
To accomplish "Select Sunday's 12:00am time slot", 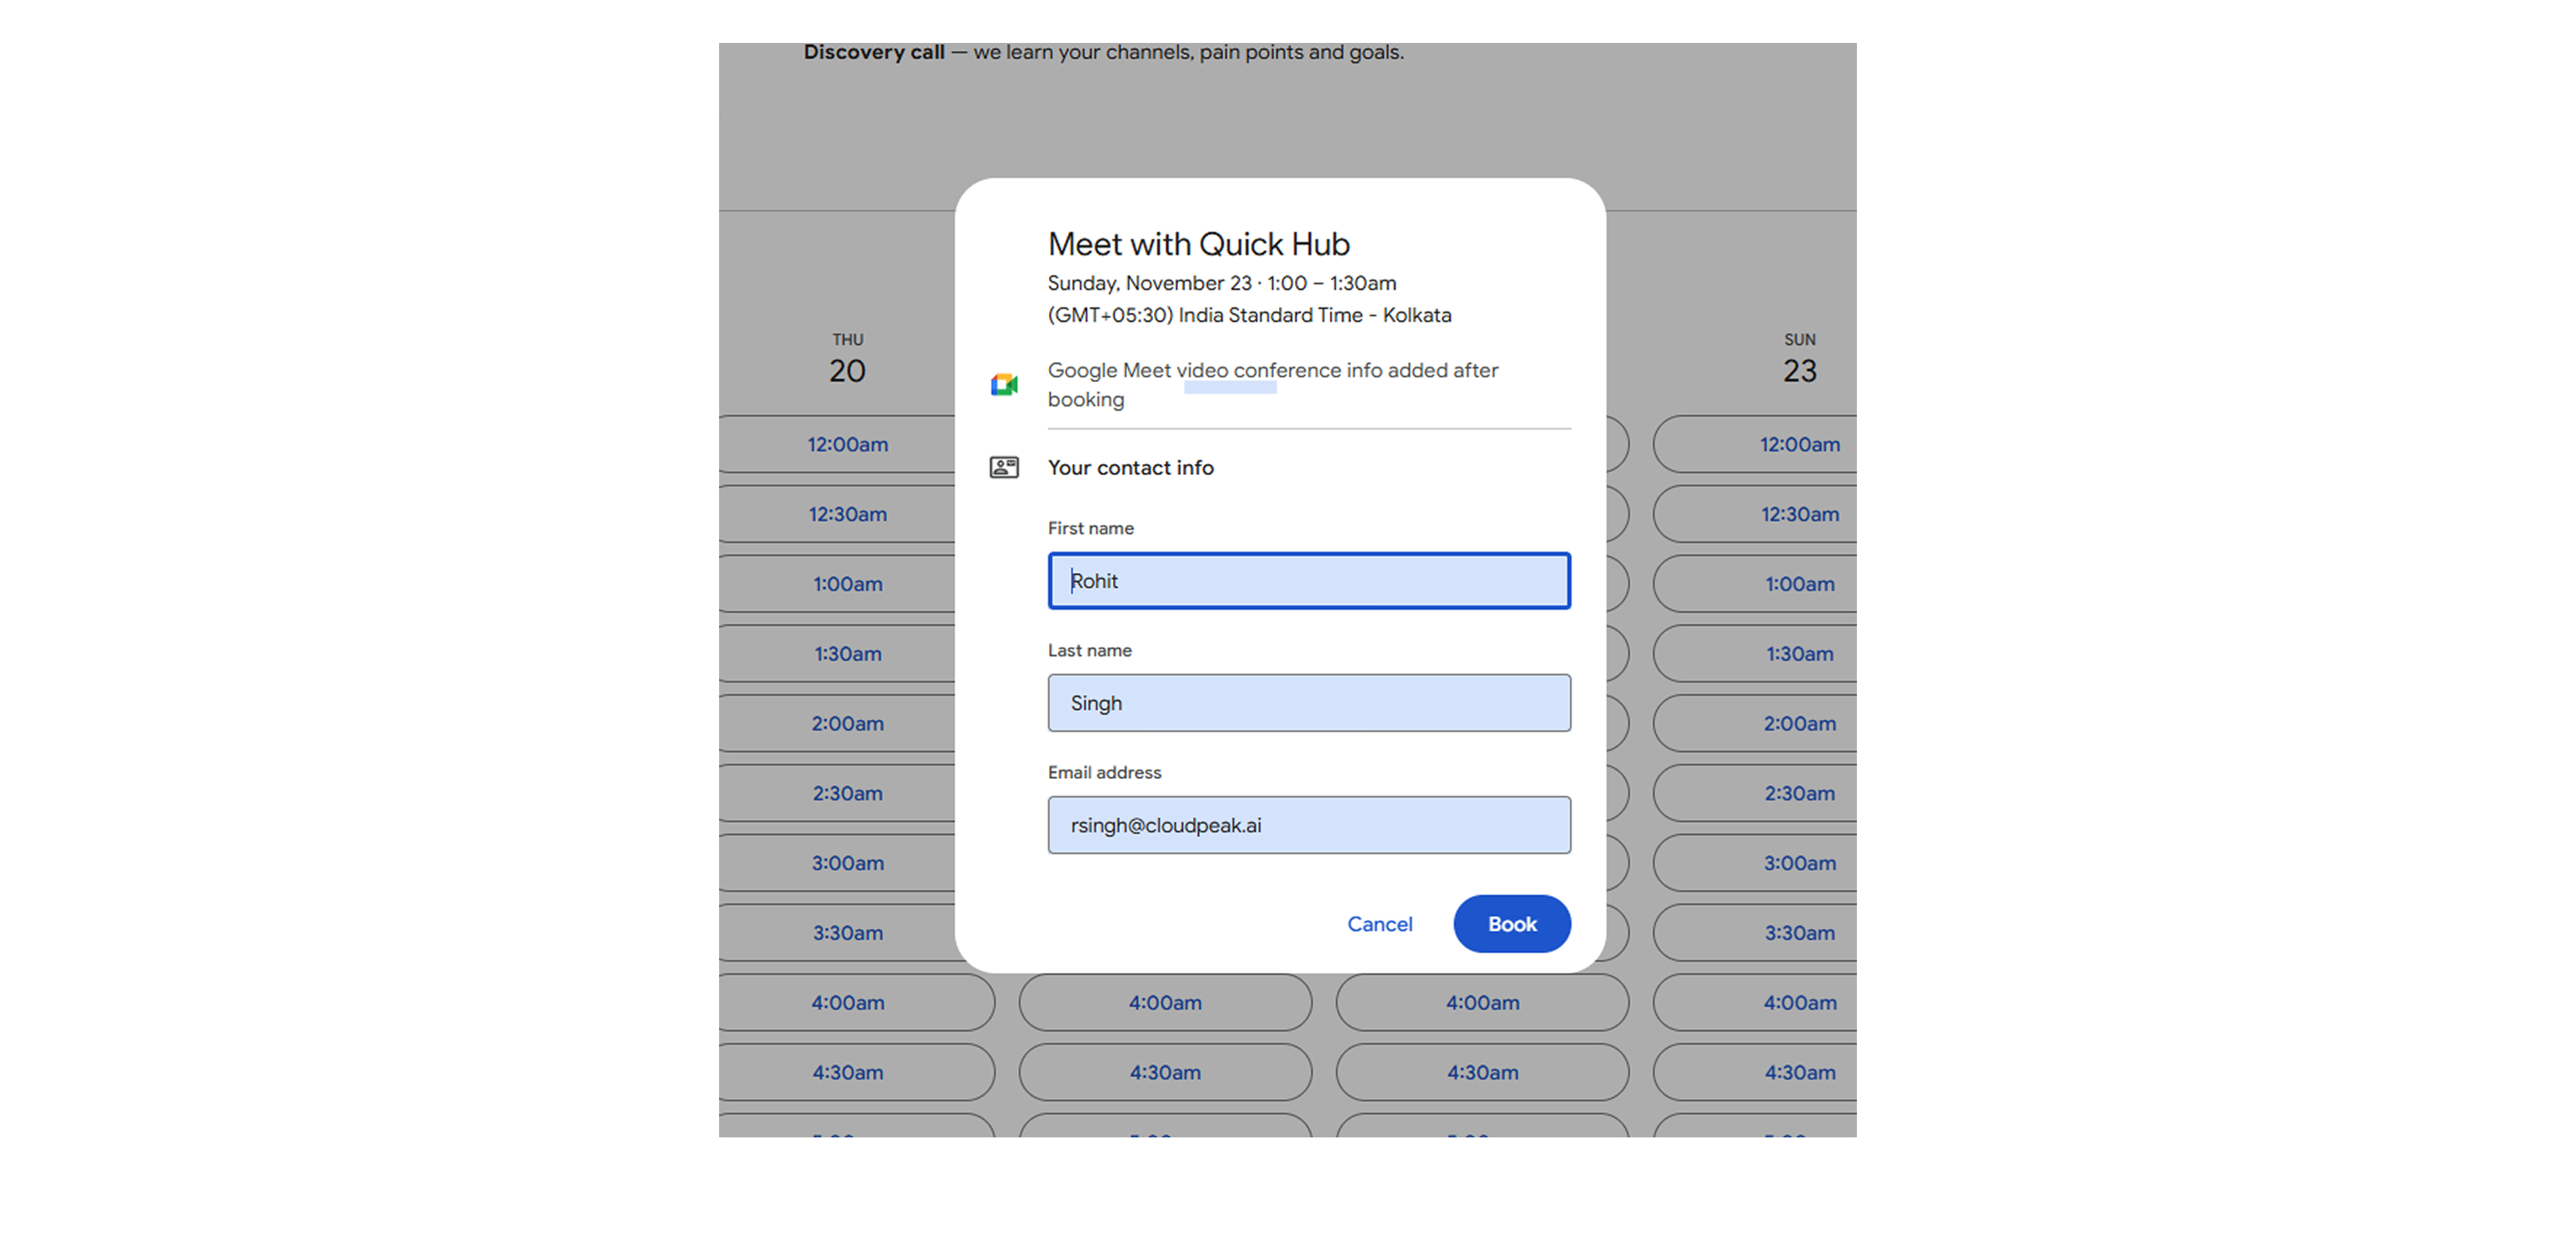I will point(1798,445).
